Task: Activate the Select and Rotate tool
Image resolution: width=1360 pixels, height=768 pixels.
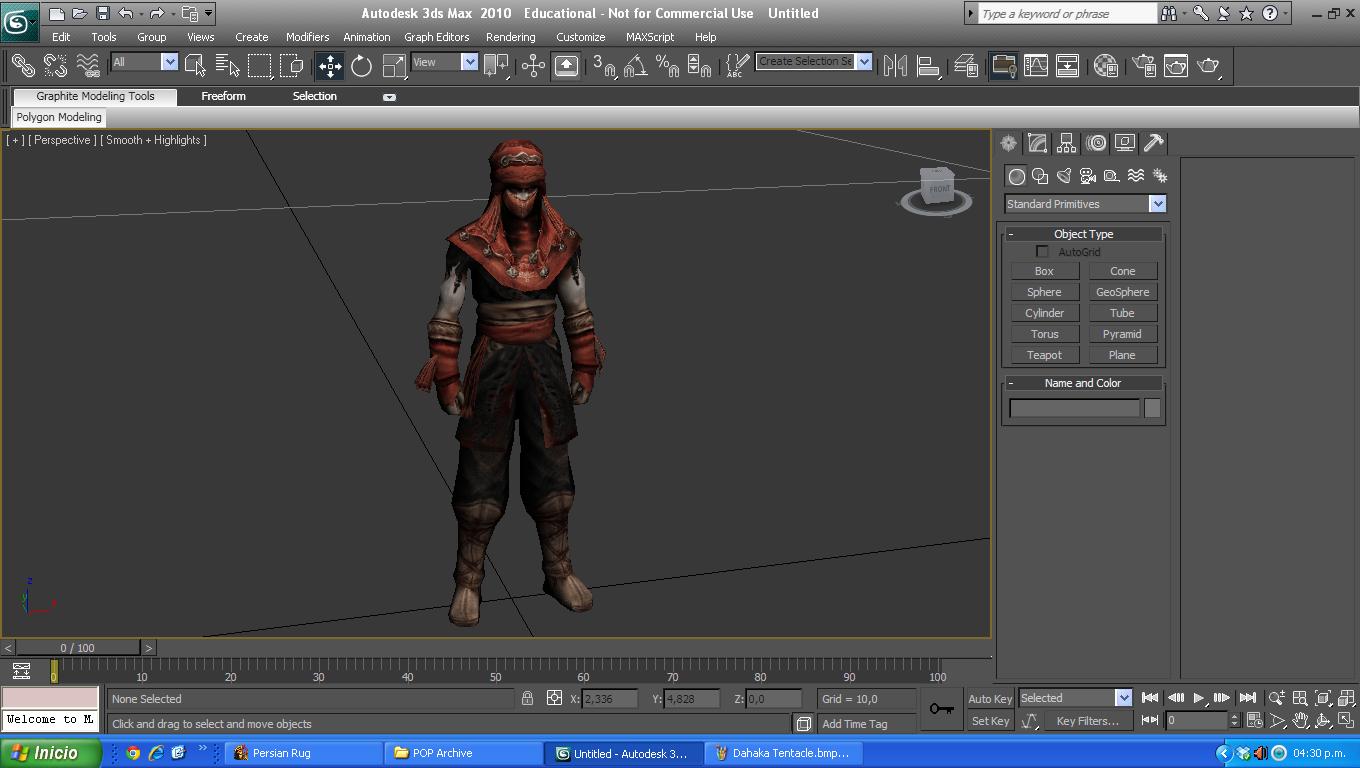Action: [x=362, y=66]
